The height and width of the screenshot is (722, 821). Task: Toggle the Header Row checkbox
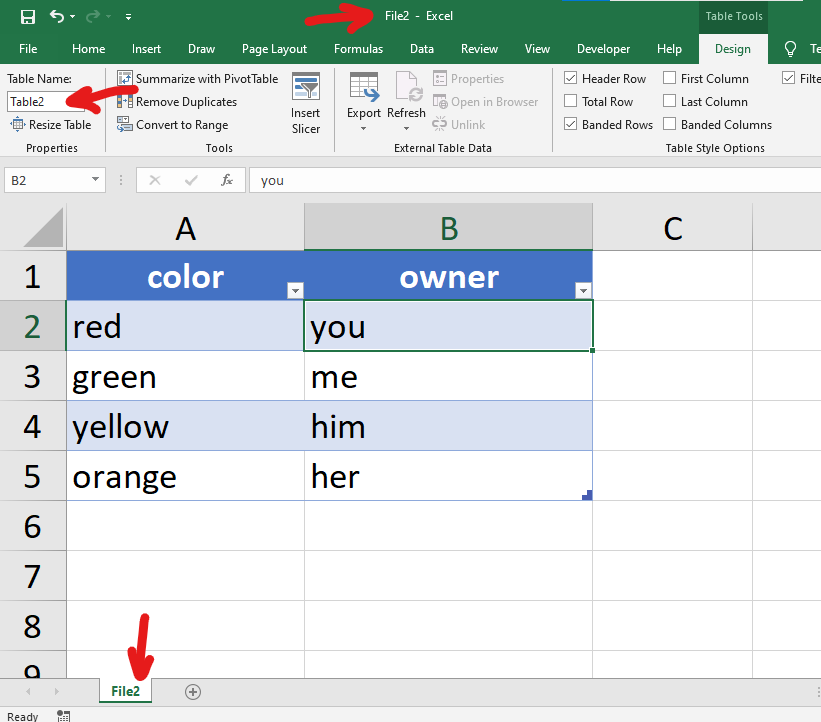coord(571,78)
